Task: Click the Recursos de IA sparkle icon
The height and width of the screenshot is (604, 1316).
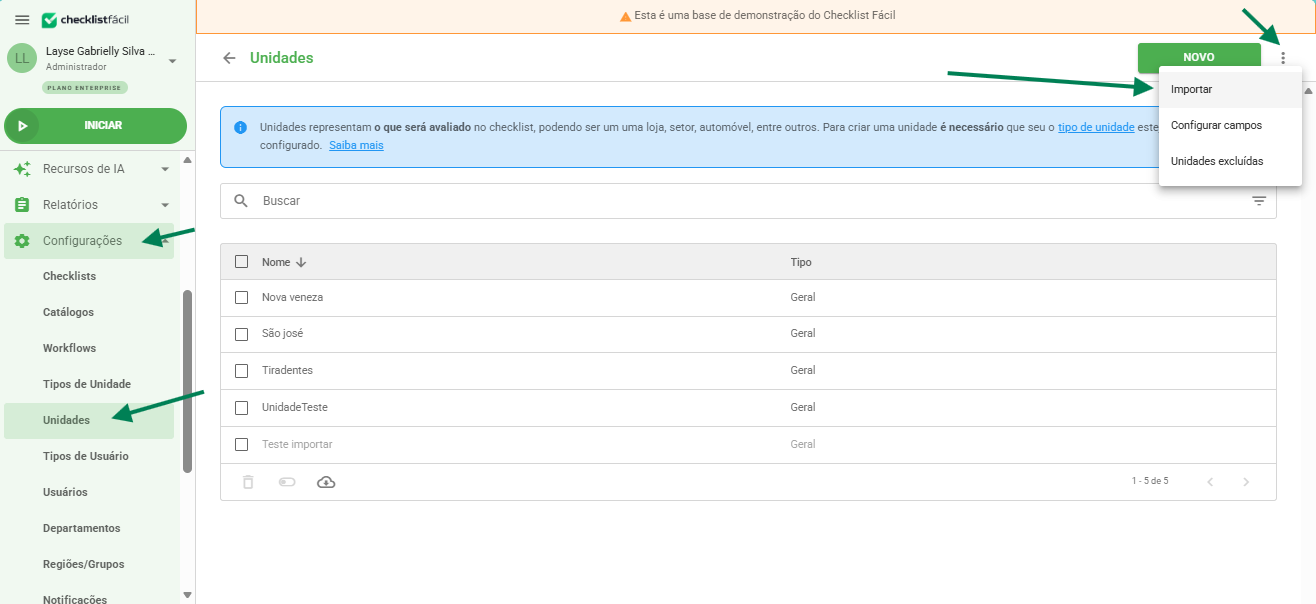Action: click(22, 169)
